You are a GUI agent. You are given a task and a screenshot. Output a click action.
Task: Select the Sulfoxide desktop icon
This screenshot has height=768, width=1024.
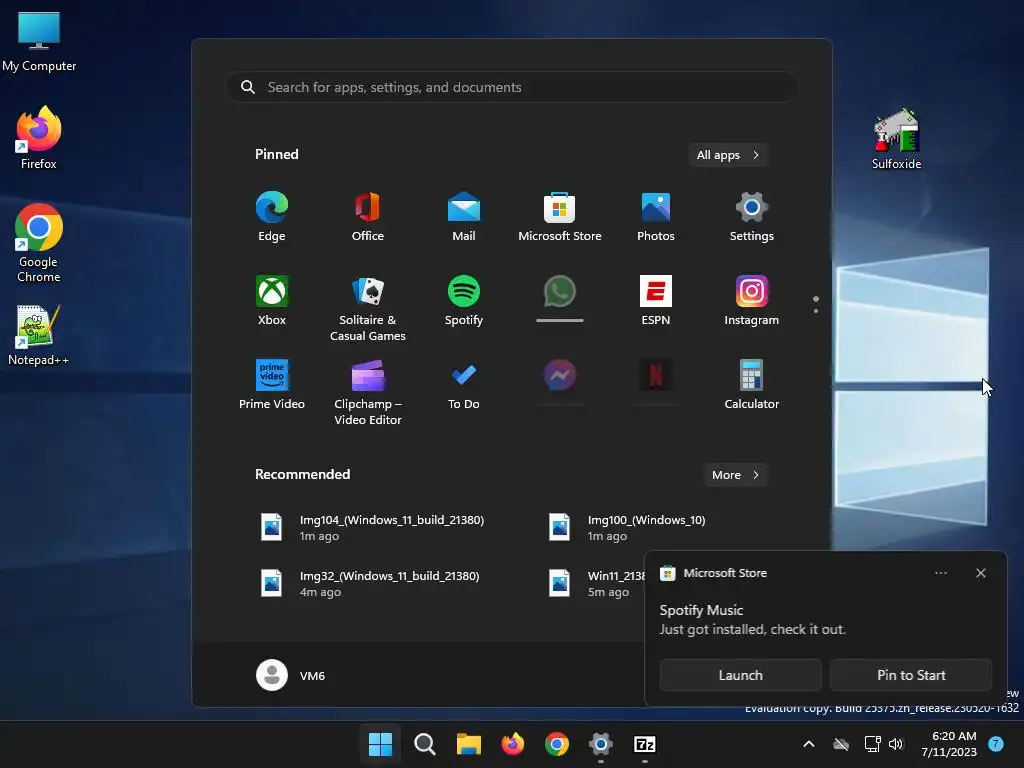[897, 139]
